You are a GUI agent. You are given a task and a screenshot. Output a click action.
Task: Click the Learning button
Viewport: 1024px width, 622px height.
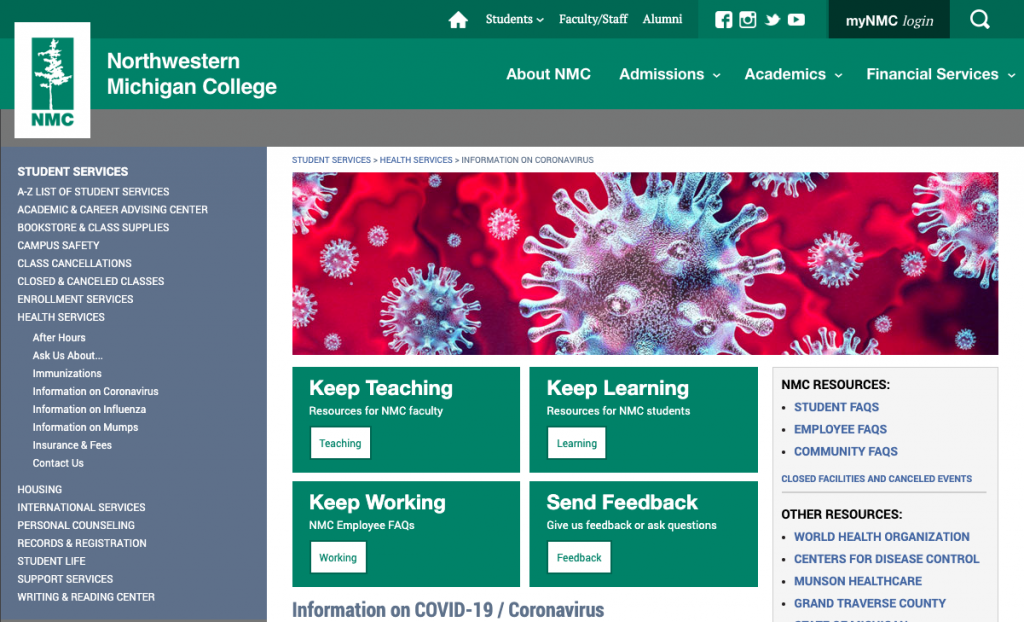tap(577, 443)
